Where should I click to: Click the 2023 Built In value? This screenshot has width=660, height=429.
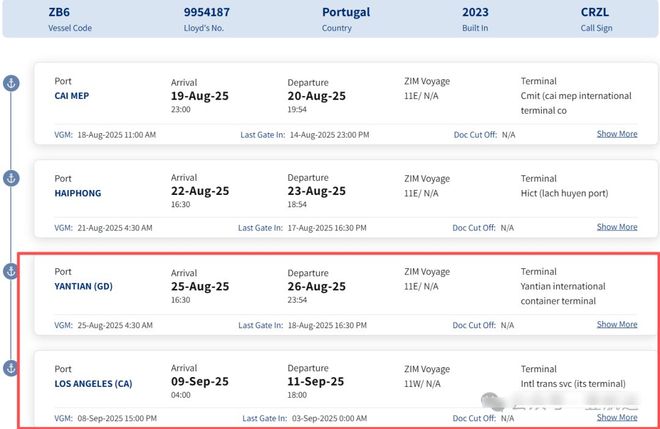tap(476, 12)
